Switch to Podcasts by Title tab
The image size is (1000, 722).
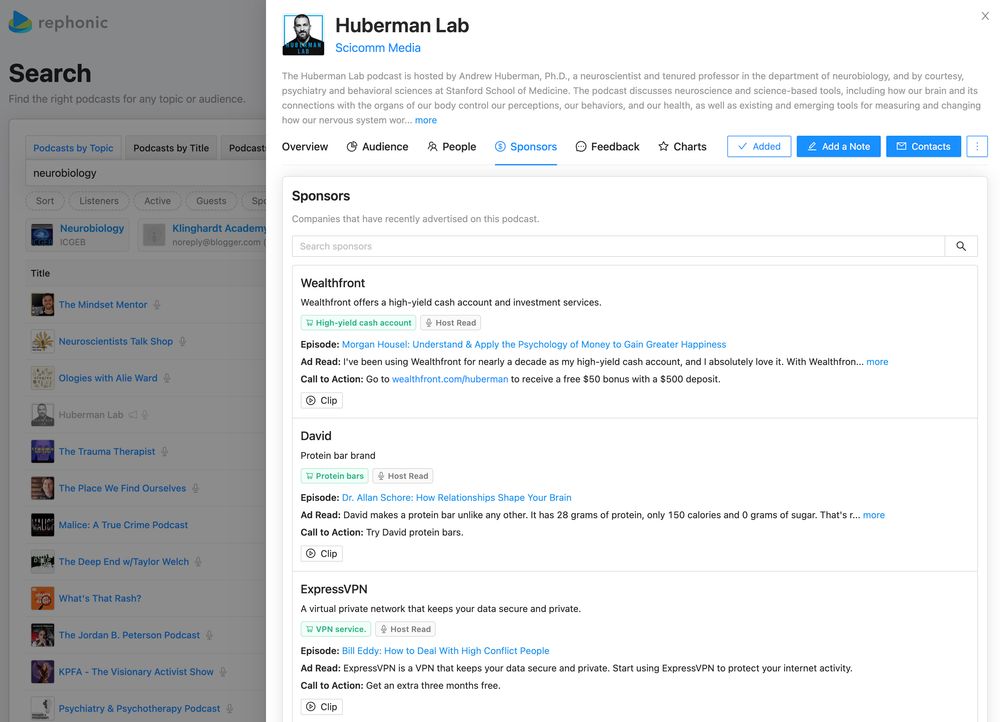point(171,148)
